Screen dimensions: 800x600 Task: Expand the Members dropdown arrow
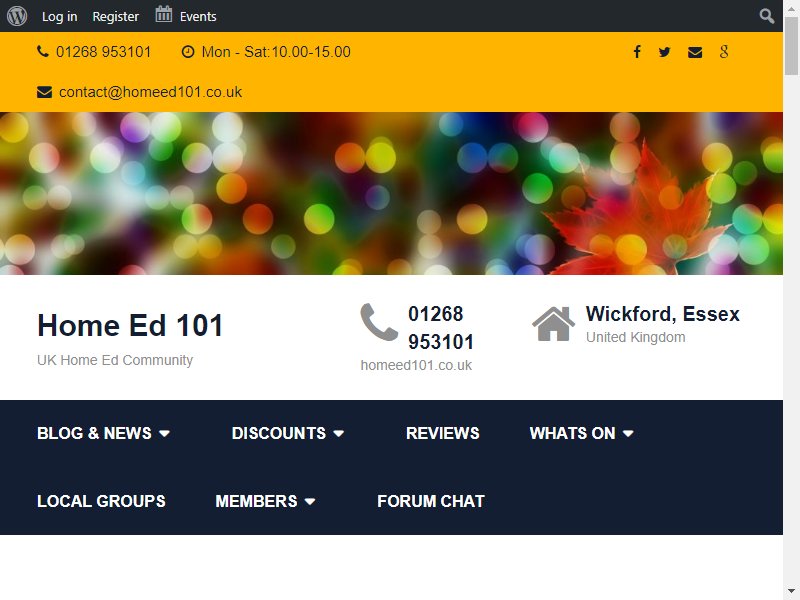(310, 502)
